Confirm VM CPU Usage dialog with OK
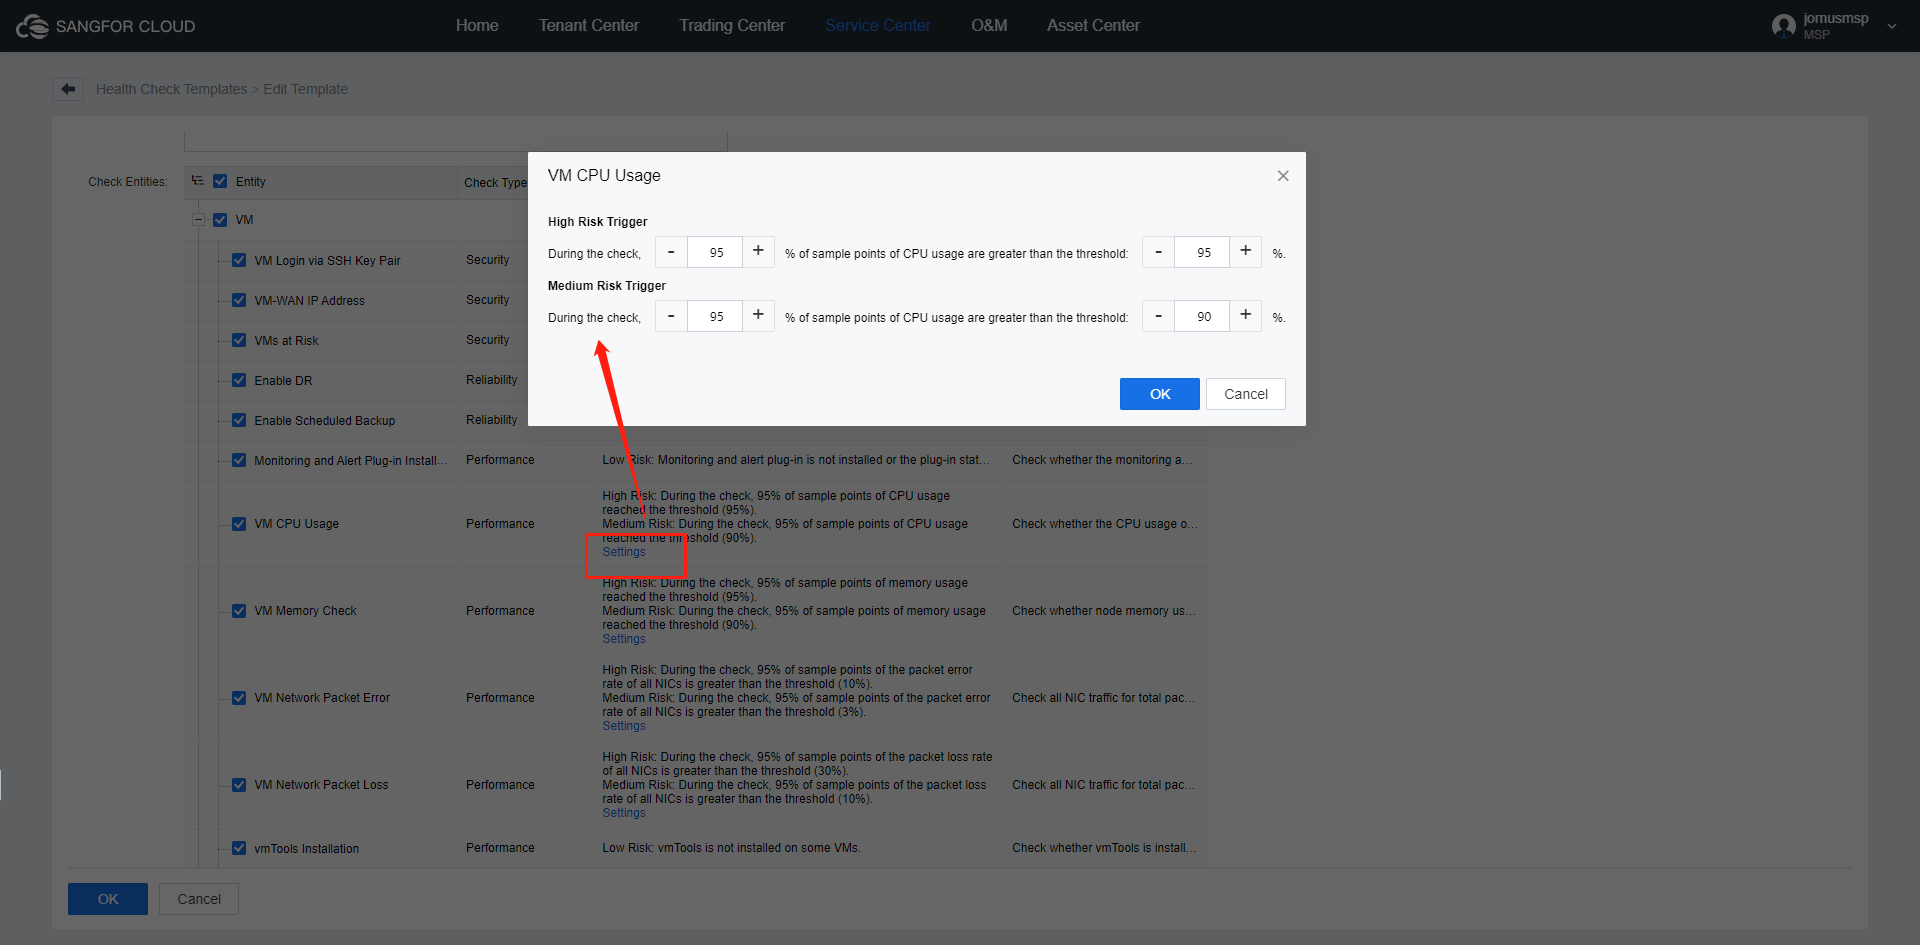The height and width of the screenshot is (945, 1920). click(1159, 394)
